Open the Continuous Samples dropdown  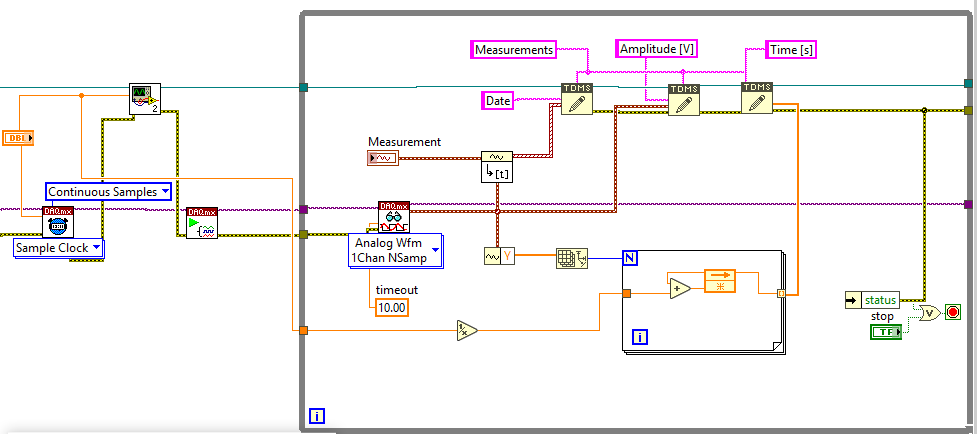click(108, 192)
